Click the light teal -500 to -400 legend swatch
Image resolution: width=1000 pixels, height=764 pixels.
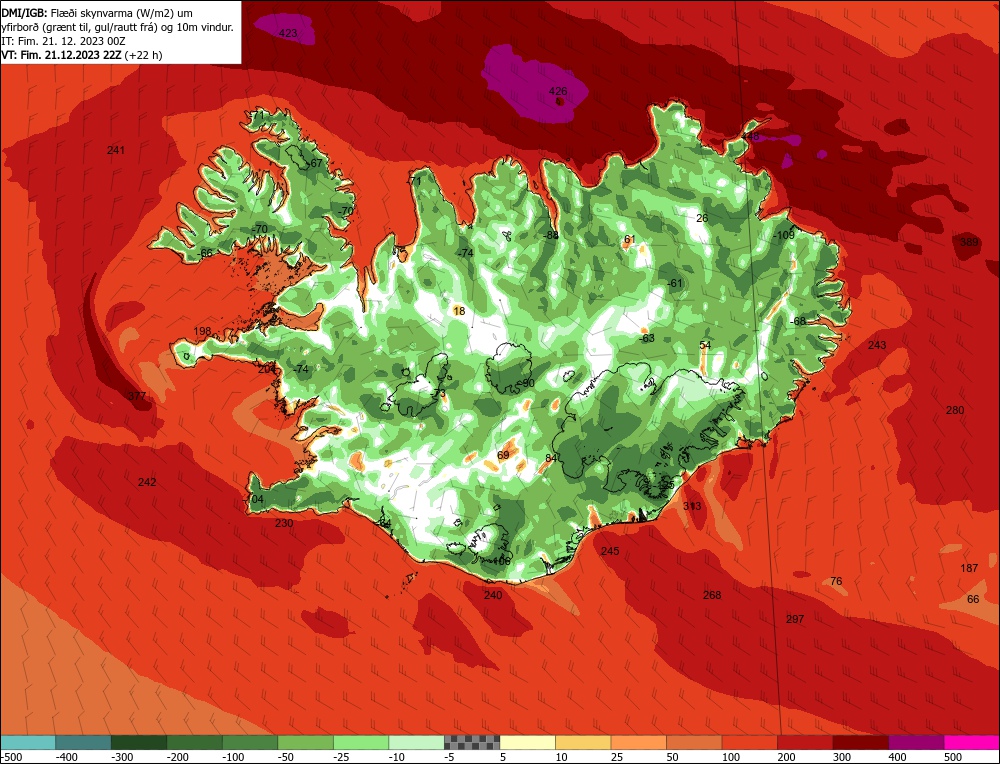[x=28, y=742]
